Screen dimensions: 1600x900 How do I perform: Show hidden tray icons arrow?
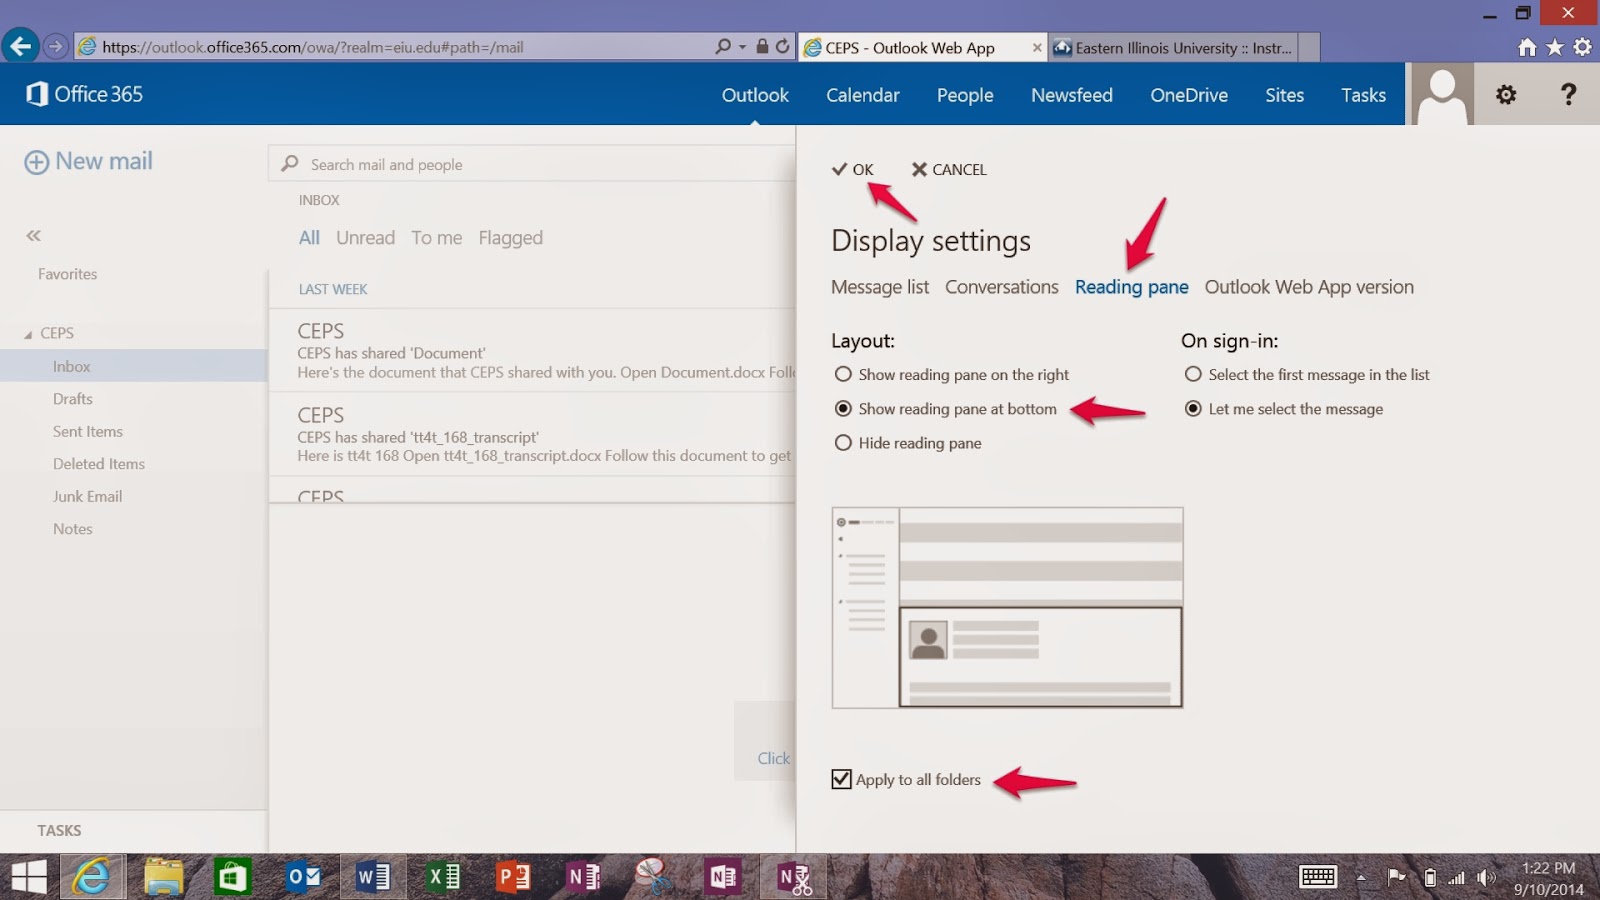tap(1361, 878)
